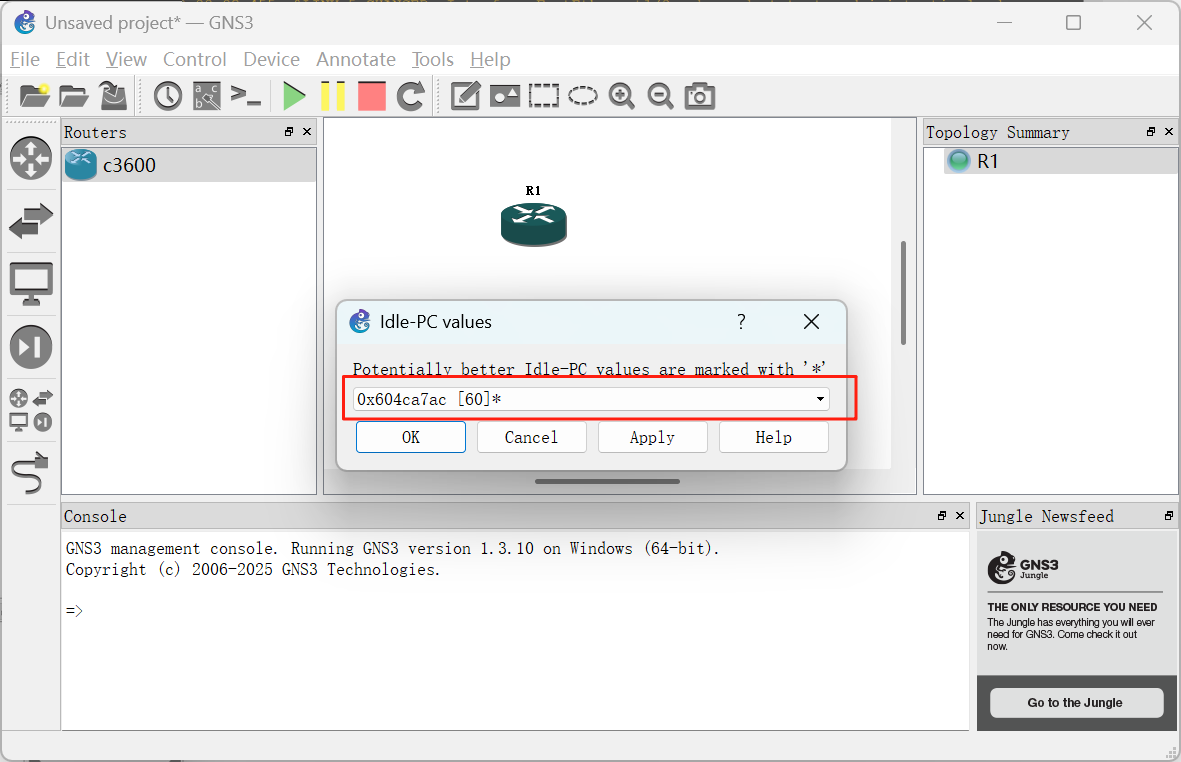Reload all devices icon
Screen dimensions: 1181x762
coord(410,96)
